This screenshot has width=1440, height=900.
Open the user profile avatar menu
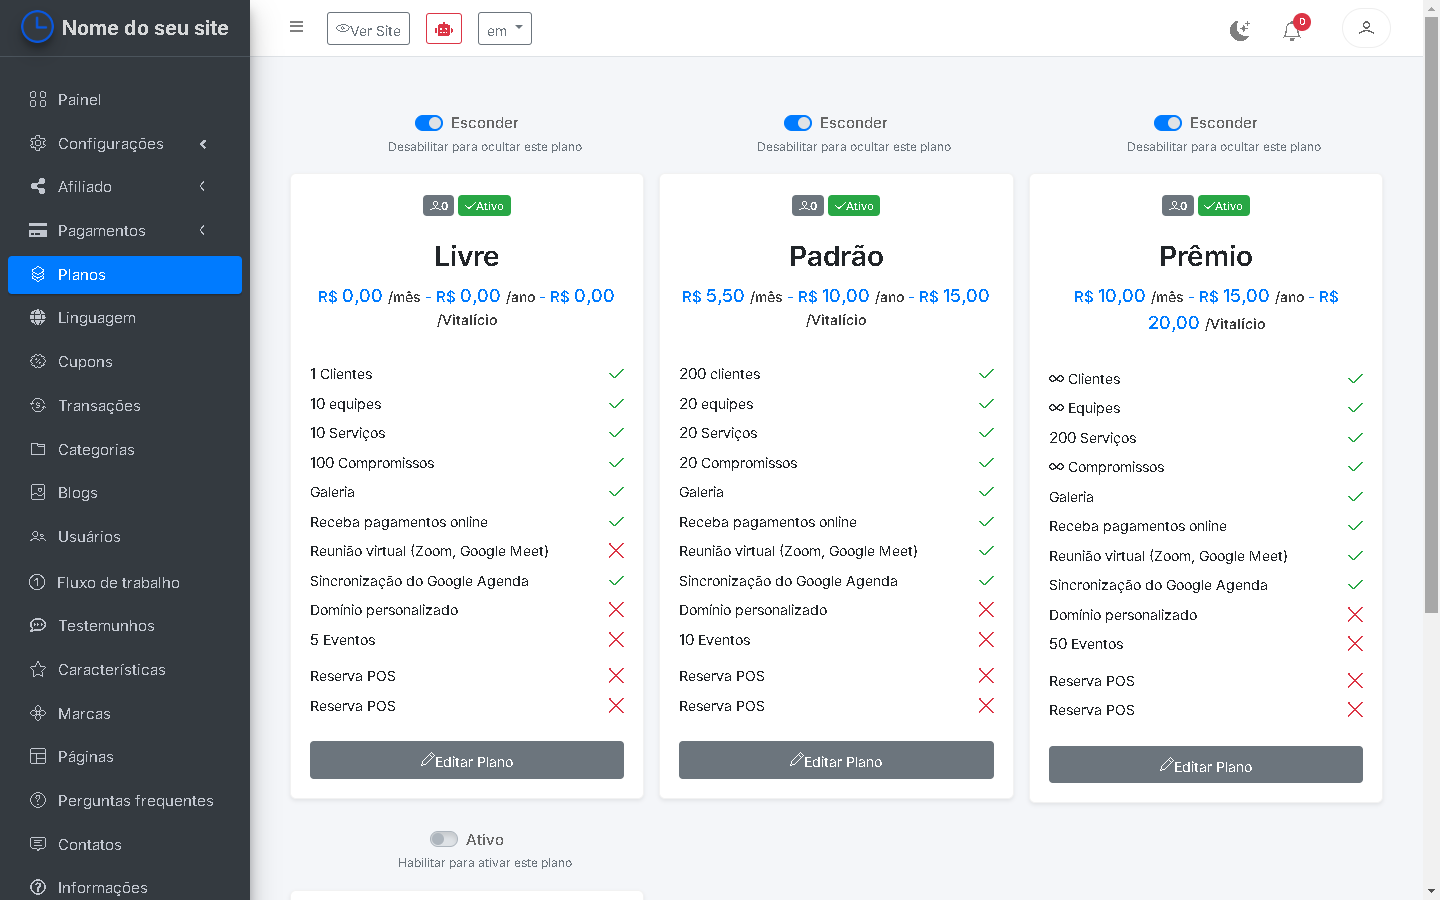(1366, 29)
